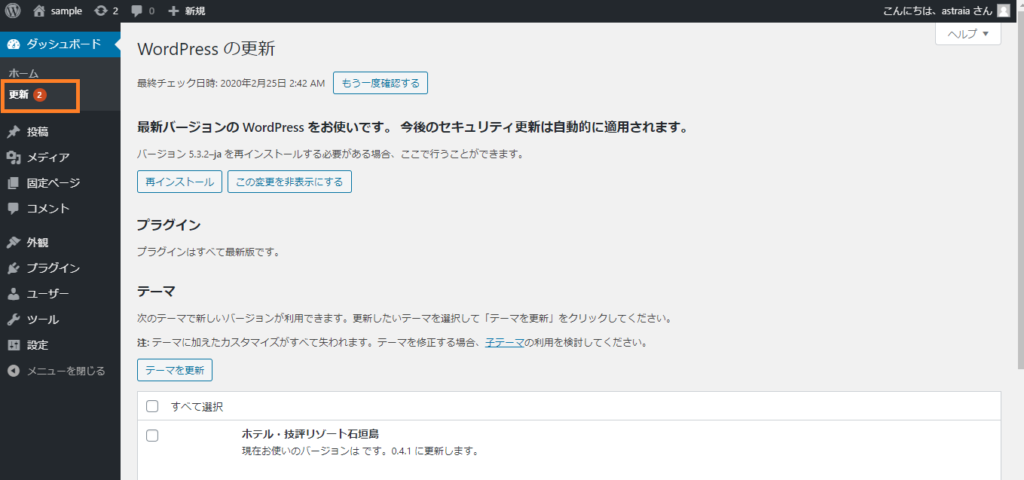Open the 子テーマ link
1024x480 pixels.
pos(506,342)
